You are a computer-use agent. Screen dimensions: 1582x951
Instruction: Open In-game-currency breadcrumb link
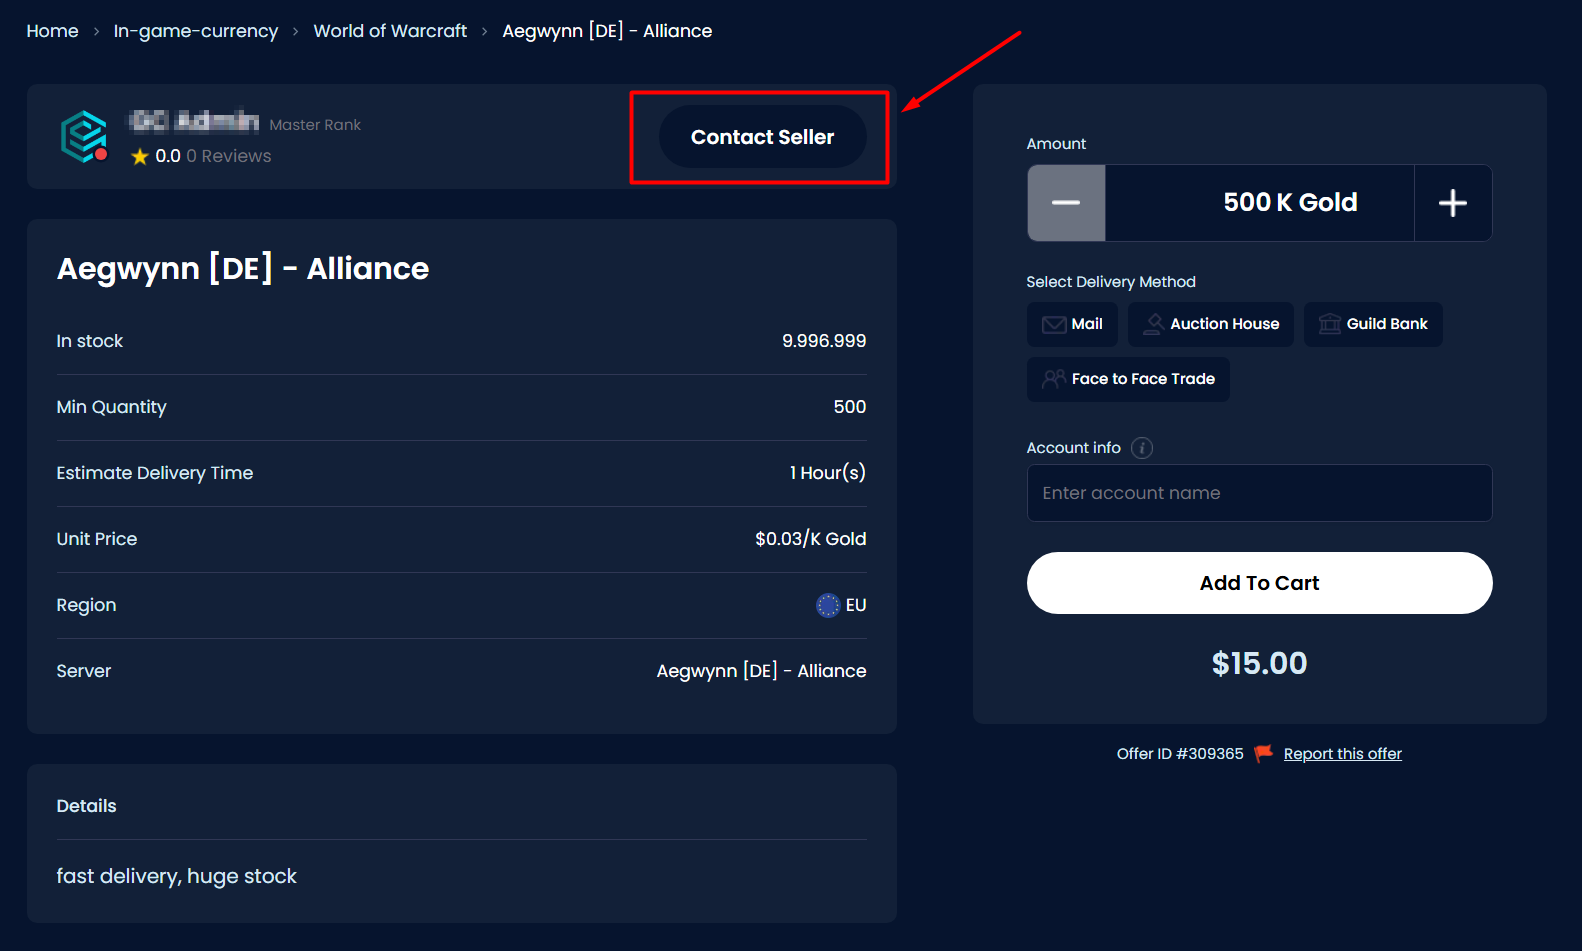click(x=196, y=31)
